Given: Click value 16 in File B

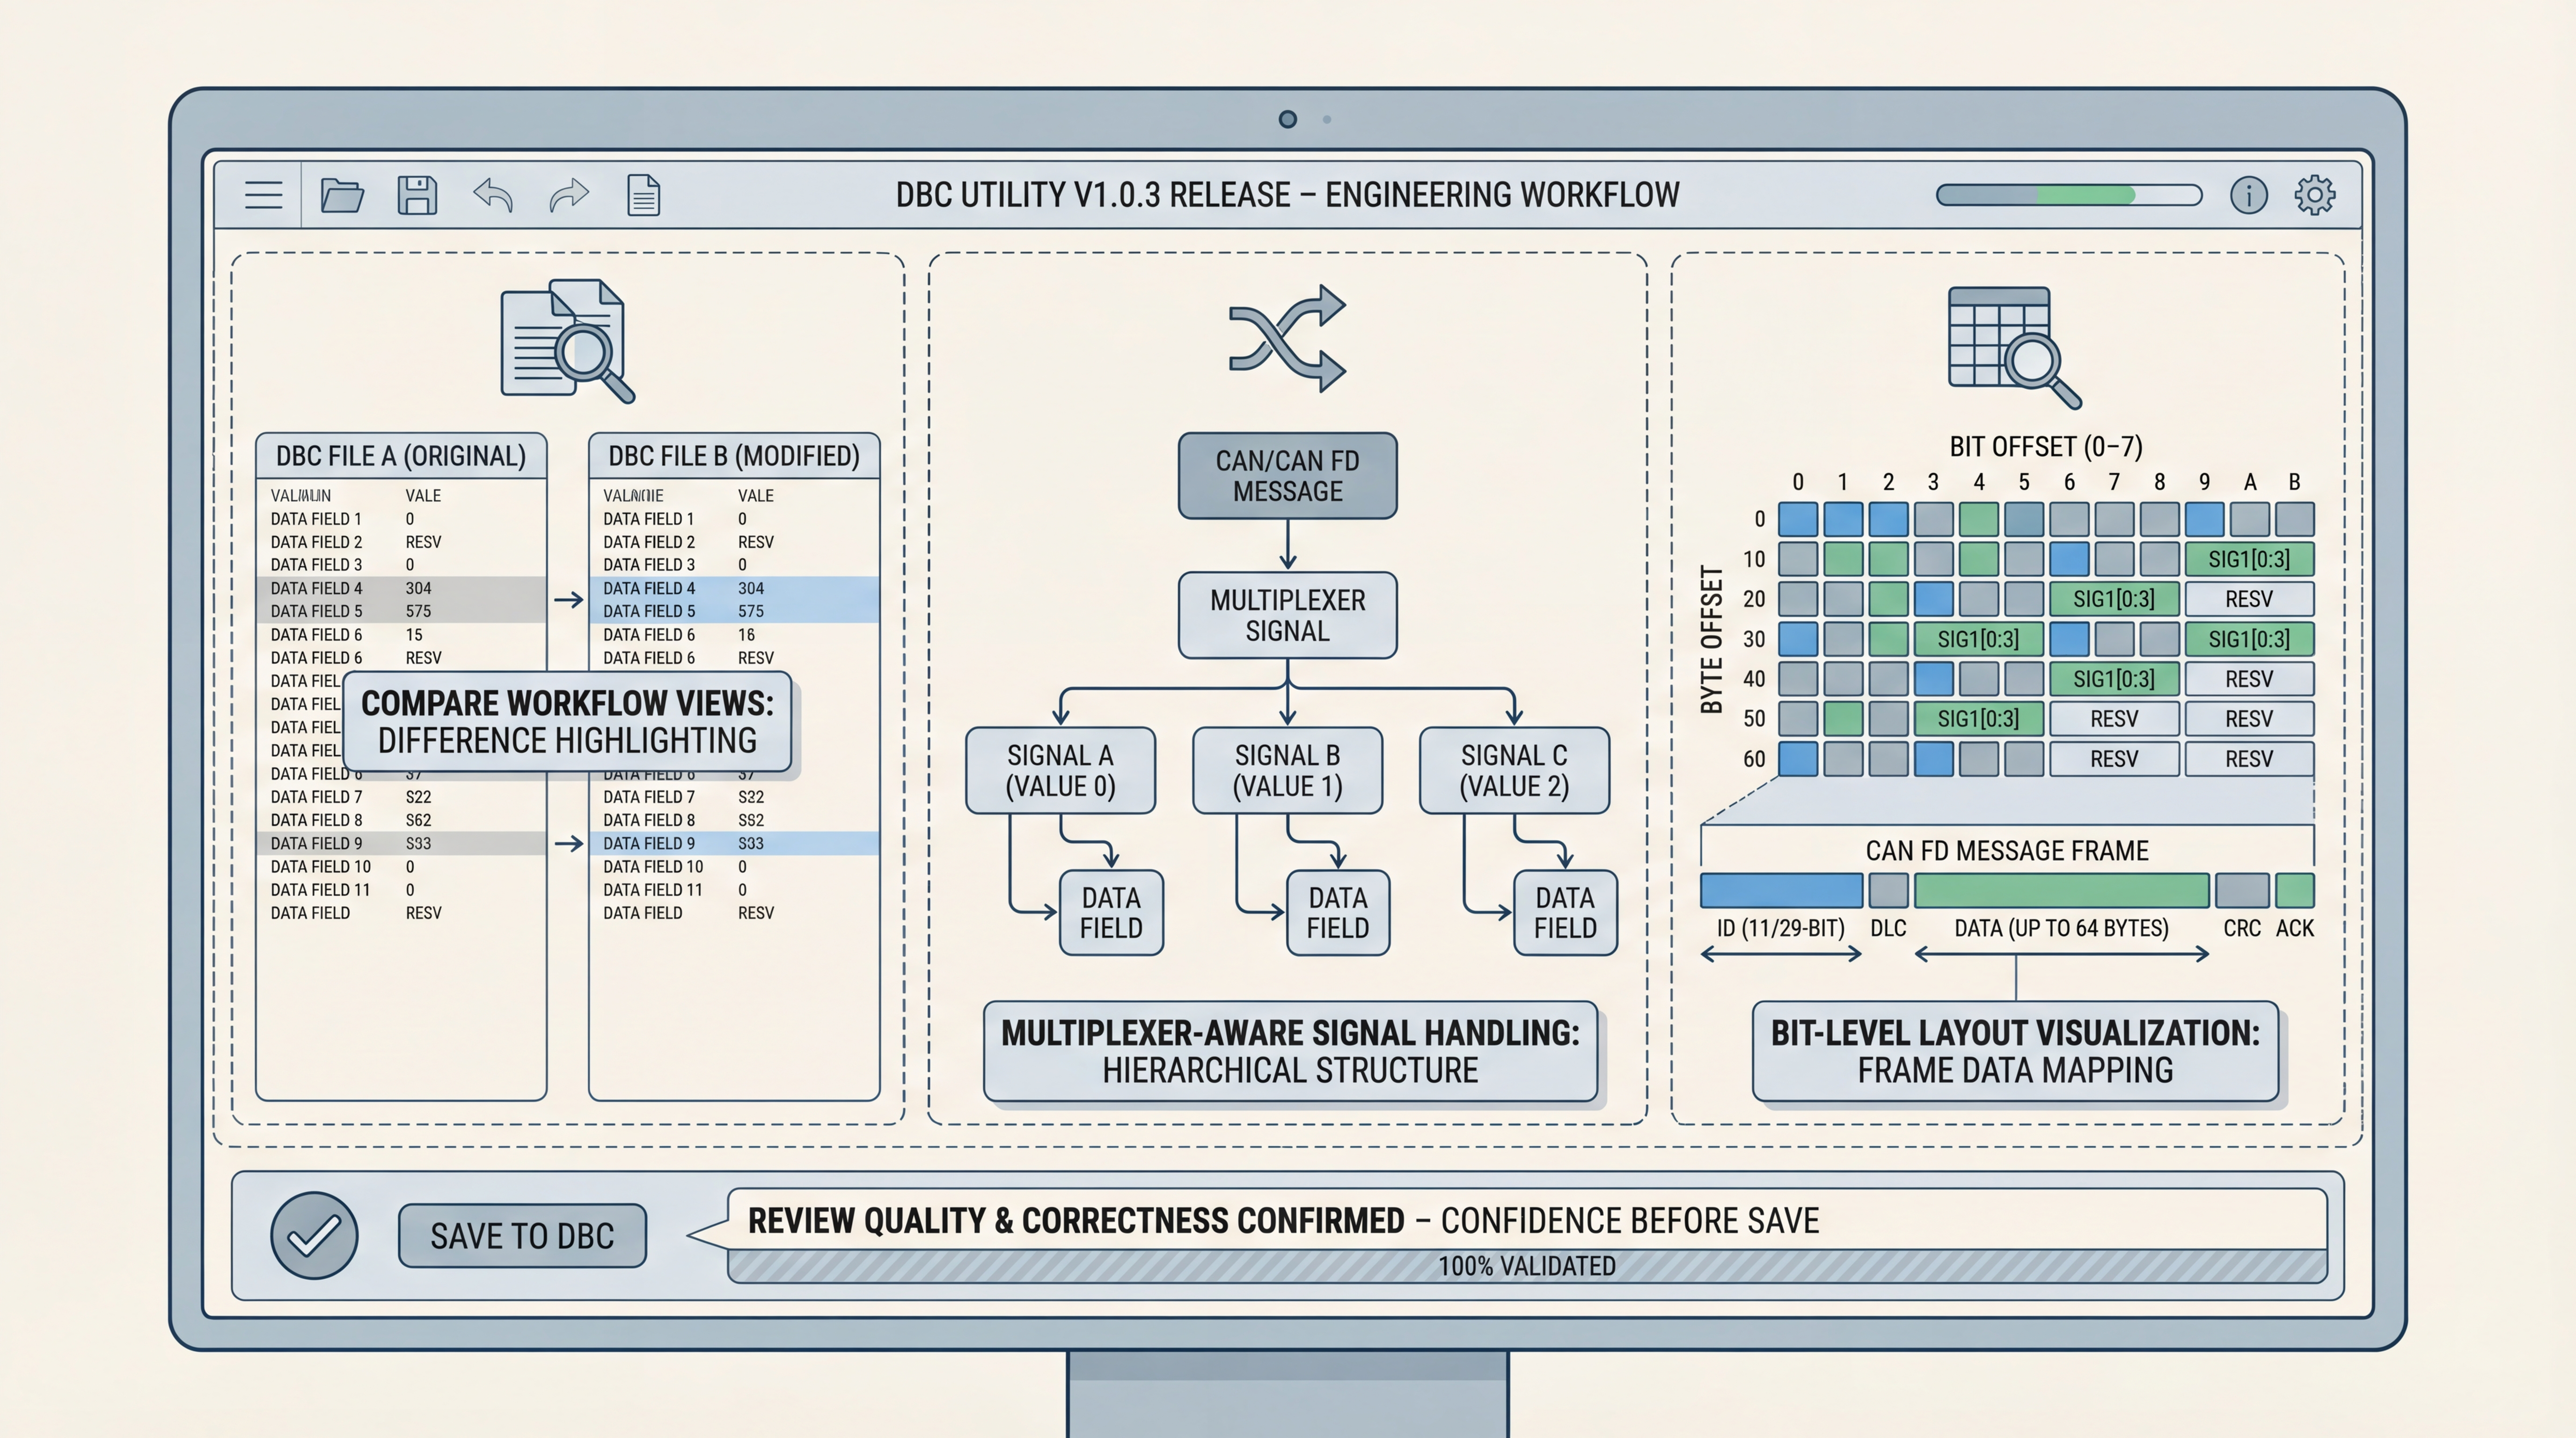Looking at the screenshot, I should pyautogui.click(x=746, y=635).
